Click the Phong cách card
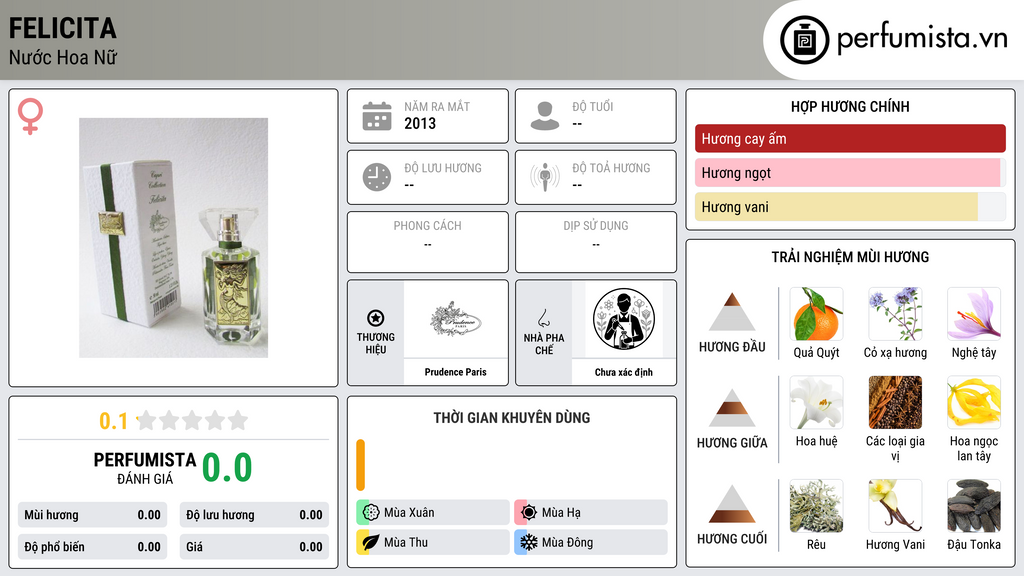The height and width of the screenshot is (576, 1024). point(428,242)
